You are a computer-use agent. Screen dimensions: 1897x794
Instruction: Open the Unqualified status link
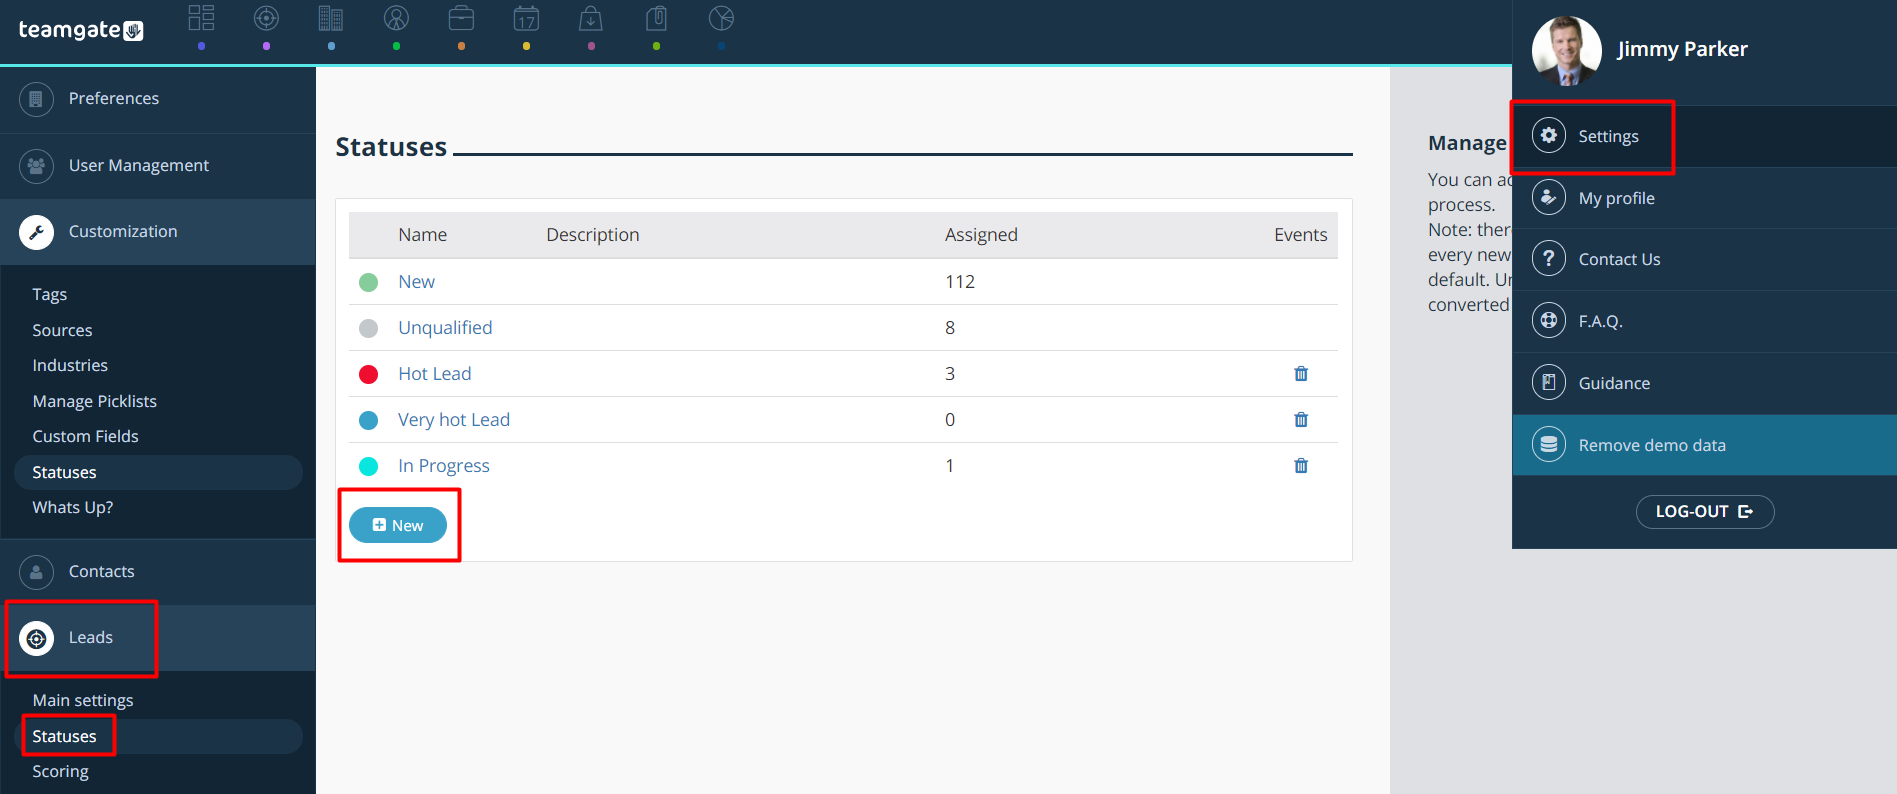445,328
